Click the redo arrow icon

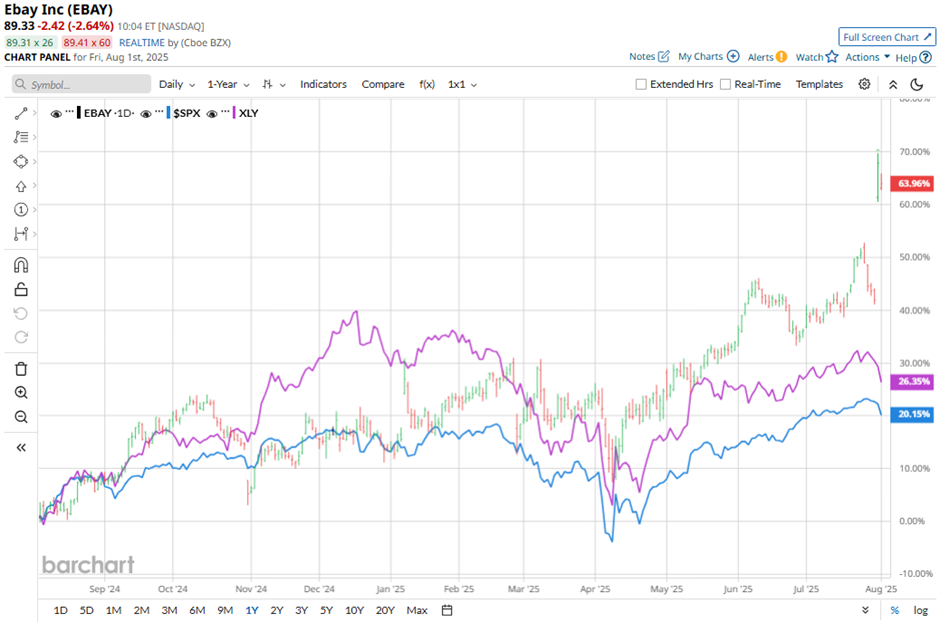click(21, 337)
